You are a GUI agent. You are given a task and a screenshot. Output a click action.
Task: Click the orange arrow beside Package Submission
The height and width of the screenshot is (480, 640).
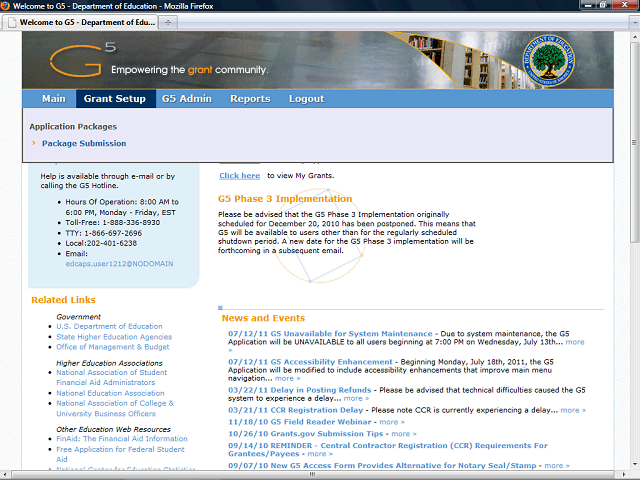[34, 143]
